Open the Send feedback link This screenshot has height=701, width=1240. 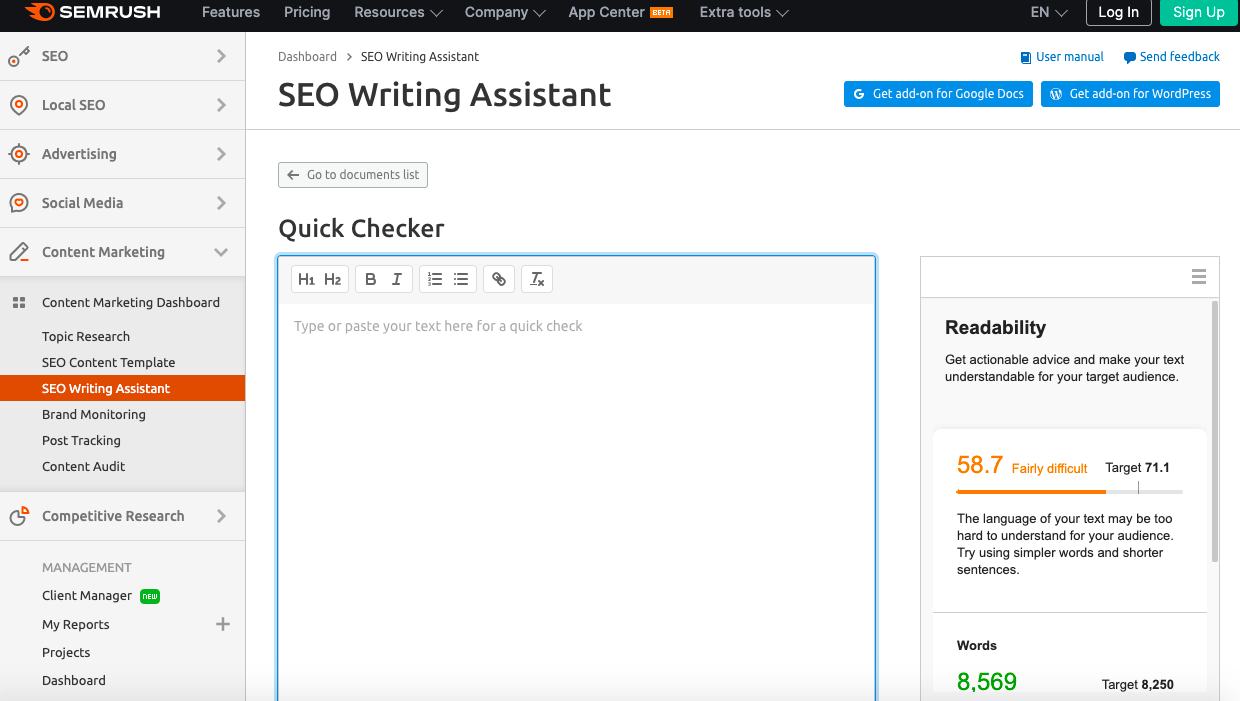1172,57
